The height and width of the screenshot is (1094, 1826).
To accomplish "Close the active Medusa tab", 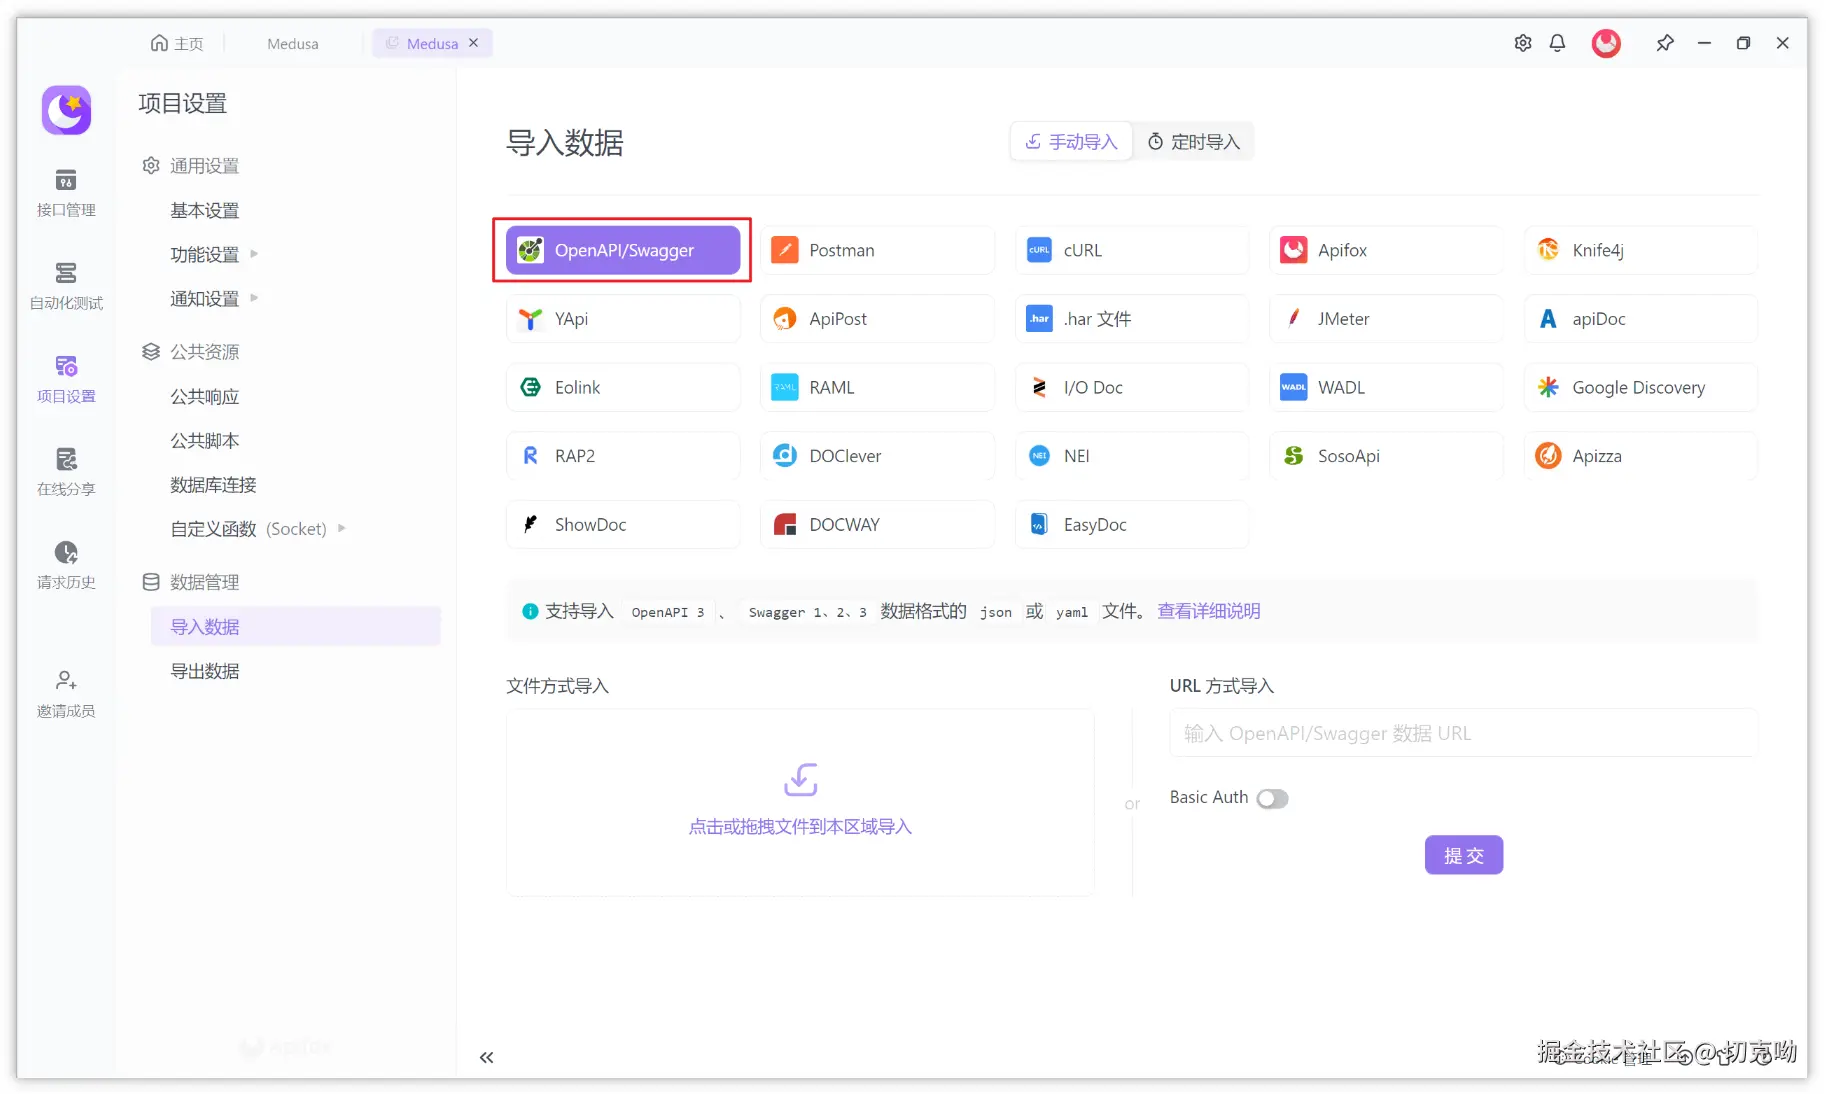I will pos(474,43).
